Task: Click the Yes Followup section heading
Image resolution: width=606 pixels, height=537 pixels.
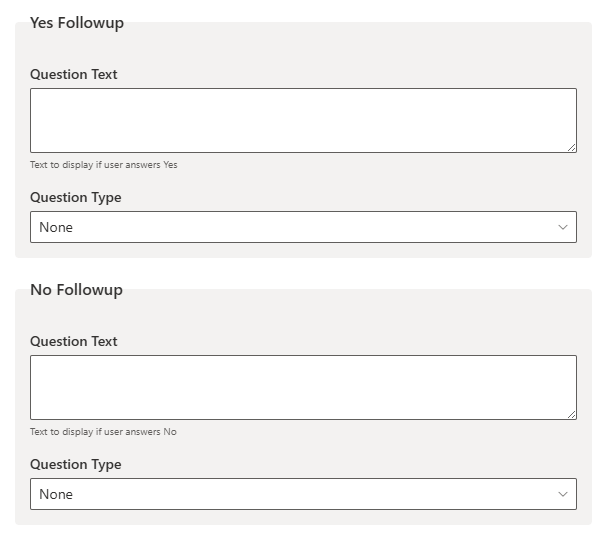Action: [x=77, y=23]
